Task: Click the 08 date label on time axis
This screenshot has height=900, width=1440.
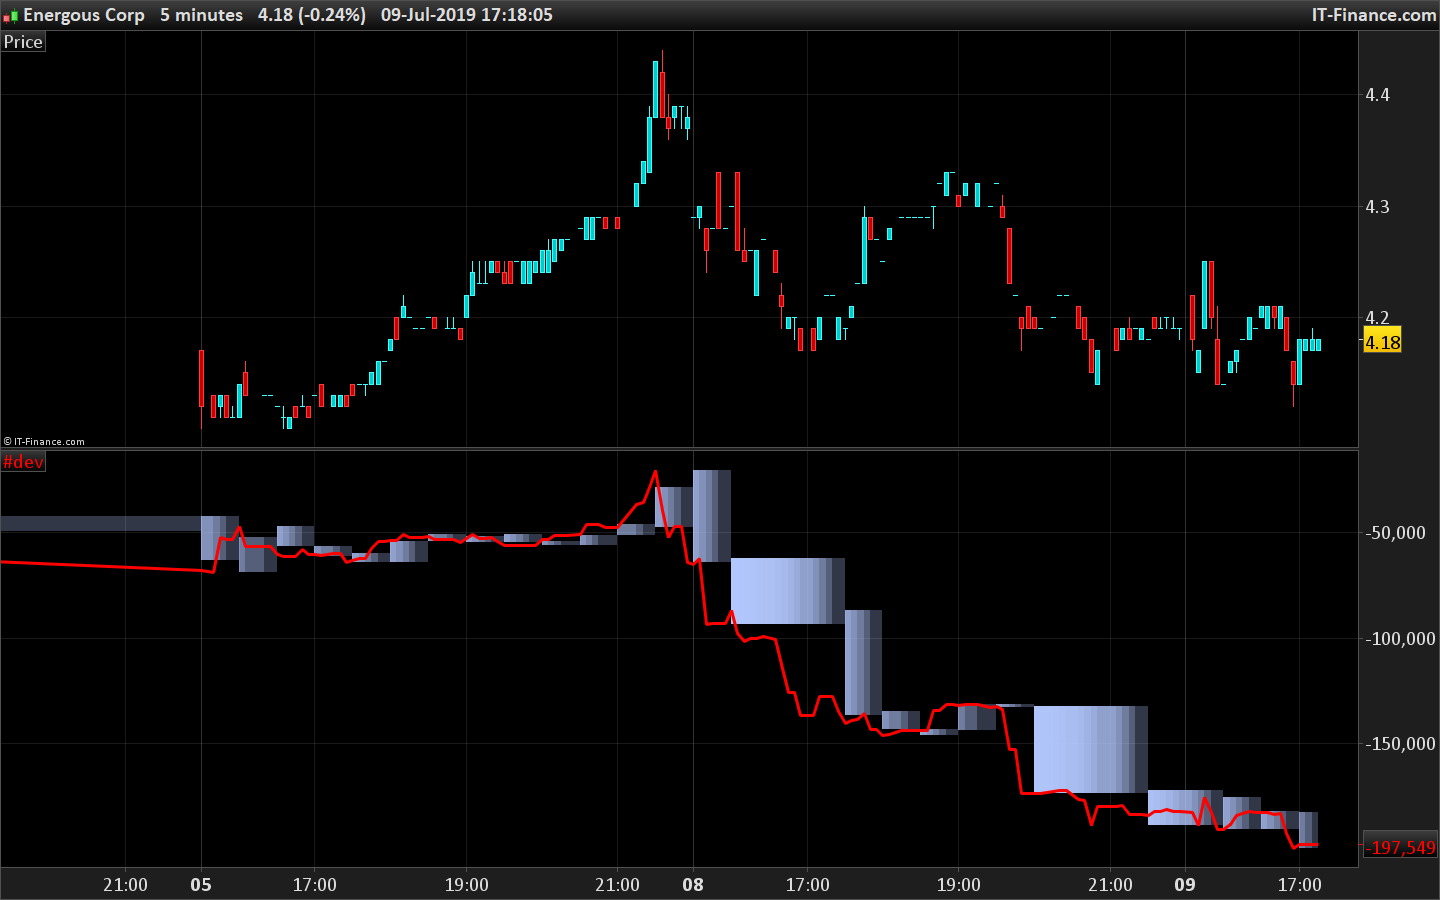Action: [693, 885]
